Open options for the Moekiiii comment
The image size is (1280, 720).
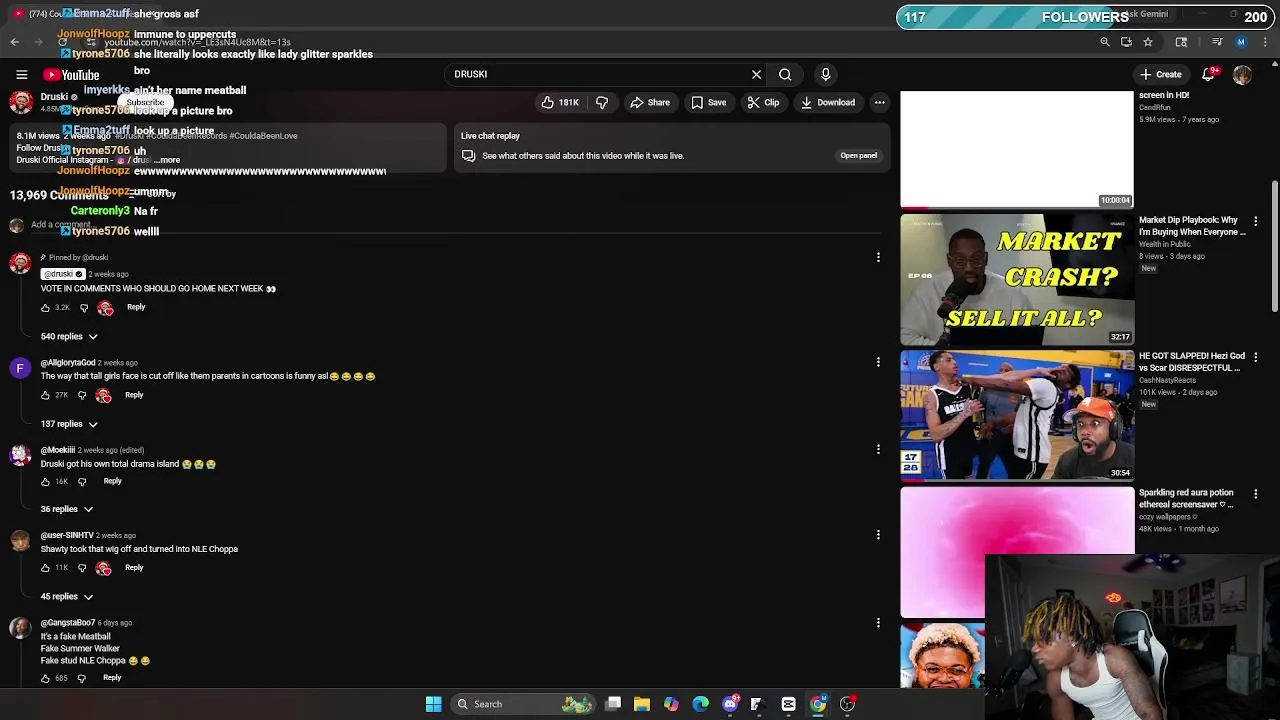pyautogui.click(x=878, y=449)
